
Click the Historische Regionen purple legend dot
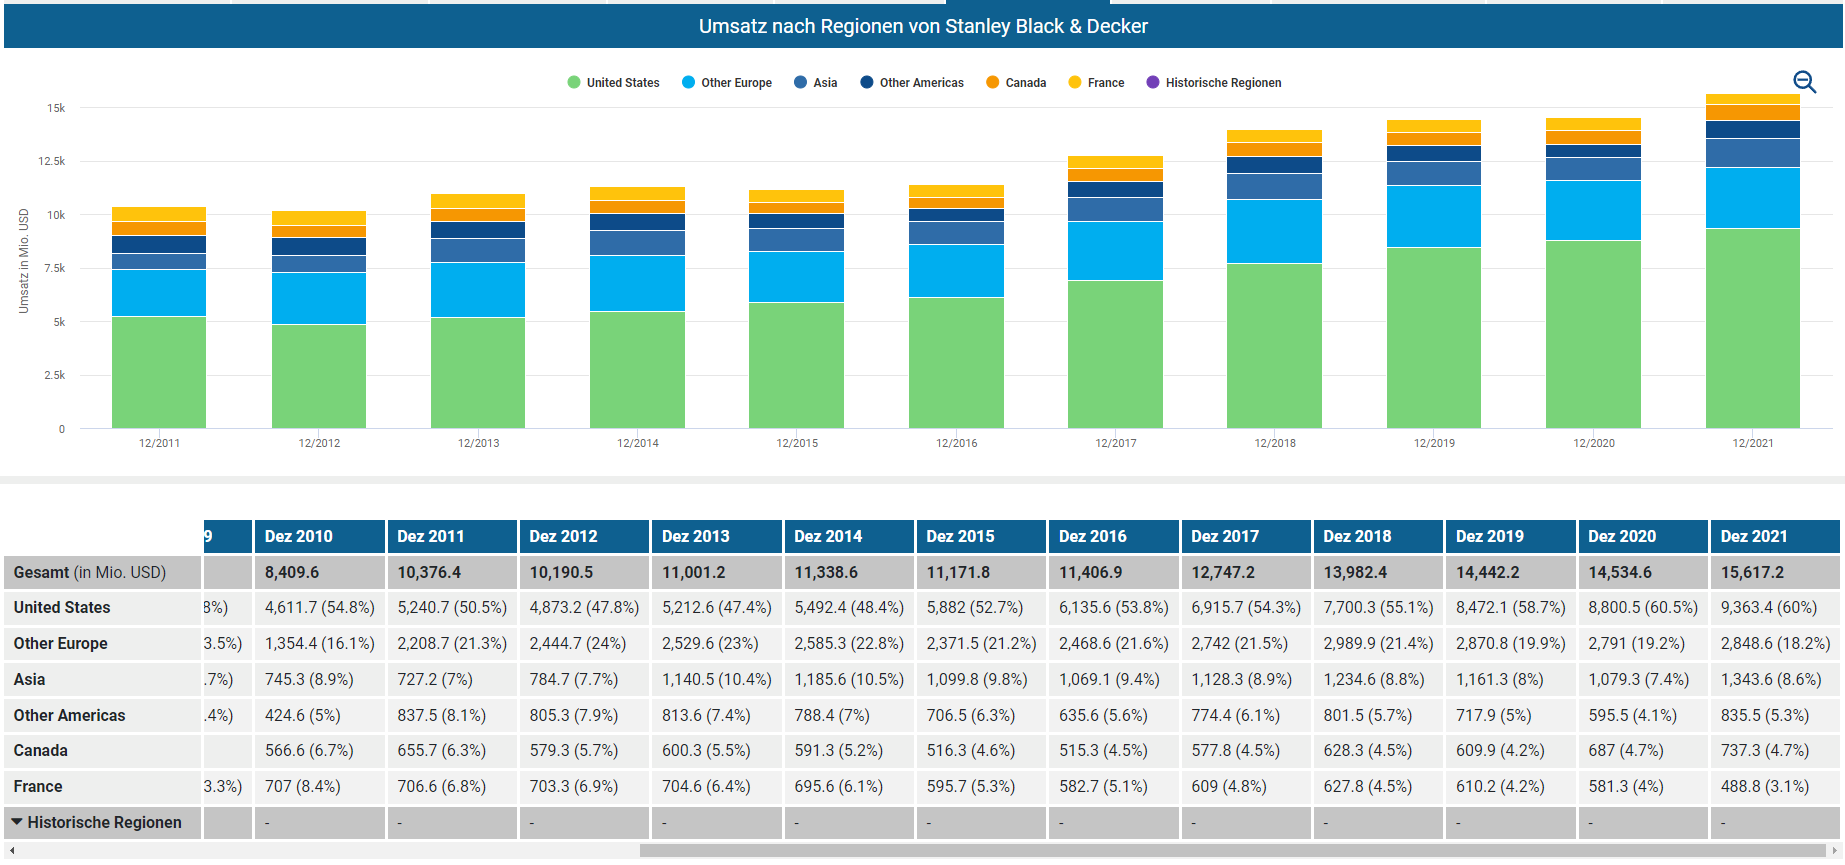point(1153,83)
